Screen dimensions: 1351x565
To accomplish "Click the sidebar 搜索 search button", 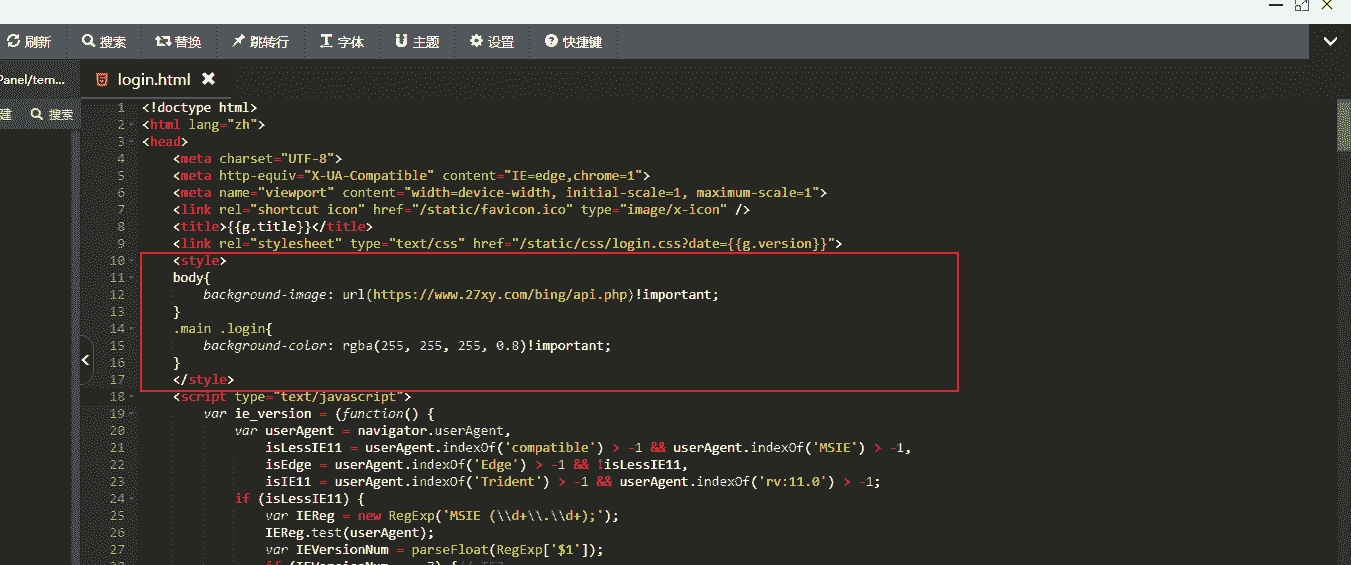I will [52, 114].
